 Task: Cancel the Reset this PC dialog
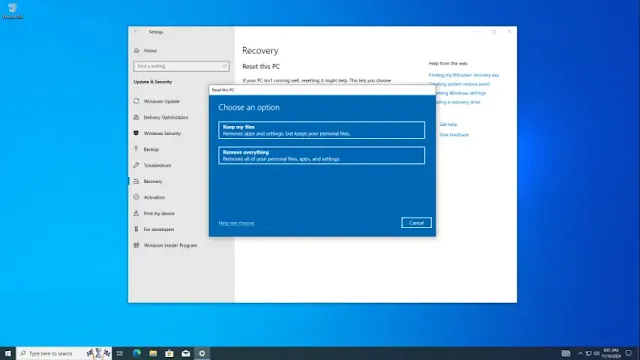(x=416, y=223)
